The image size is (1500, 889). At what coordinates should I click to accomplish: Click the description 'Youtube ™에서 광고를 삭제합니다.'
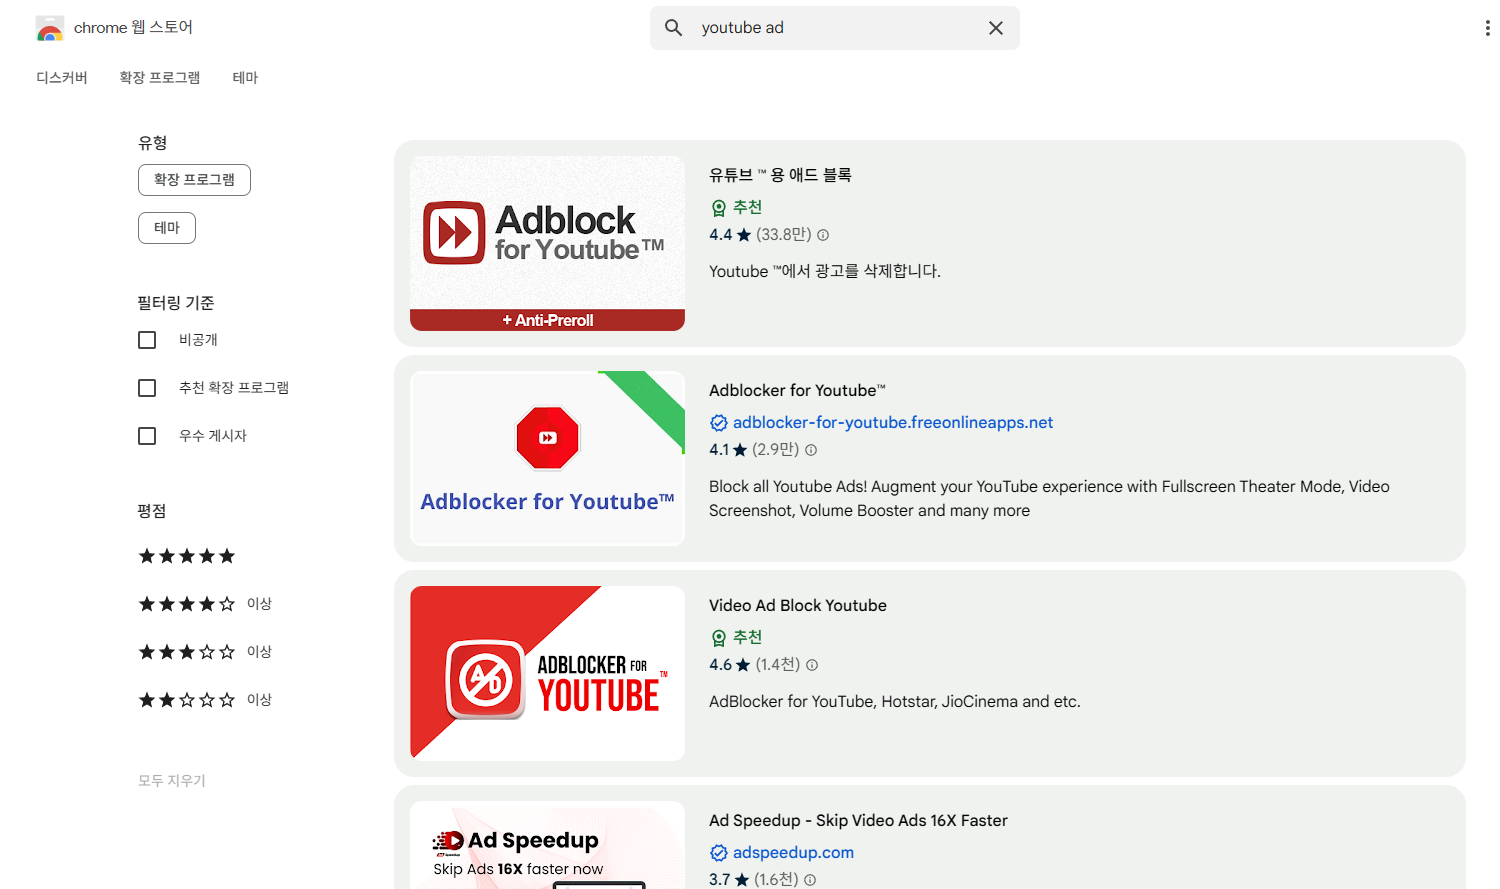tap(825, 271)
